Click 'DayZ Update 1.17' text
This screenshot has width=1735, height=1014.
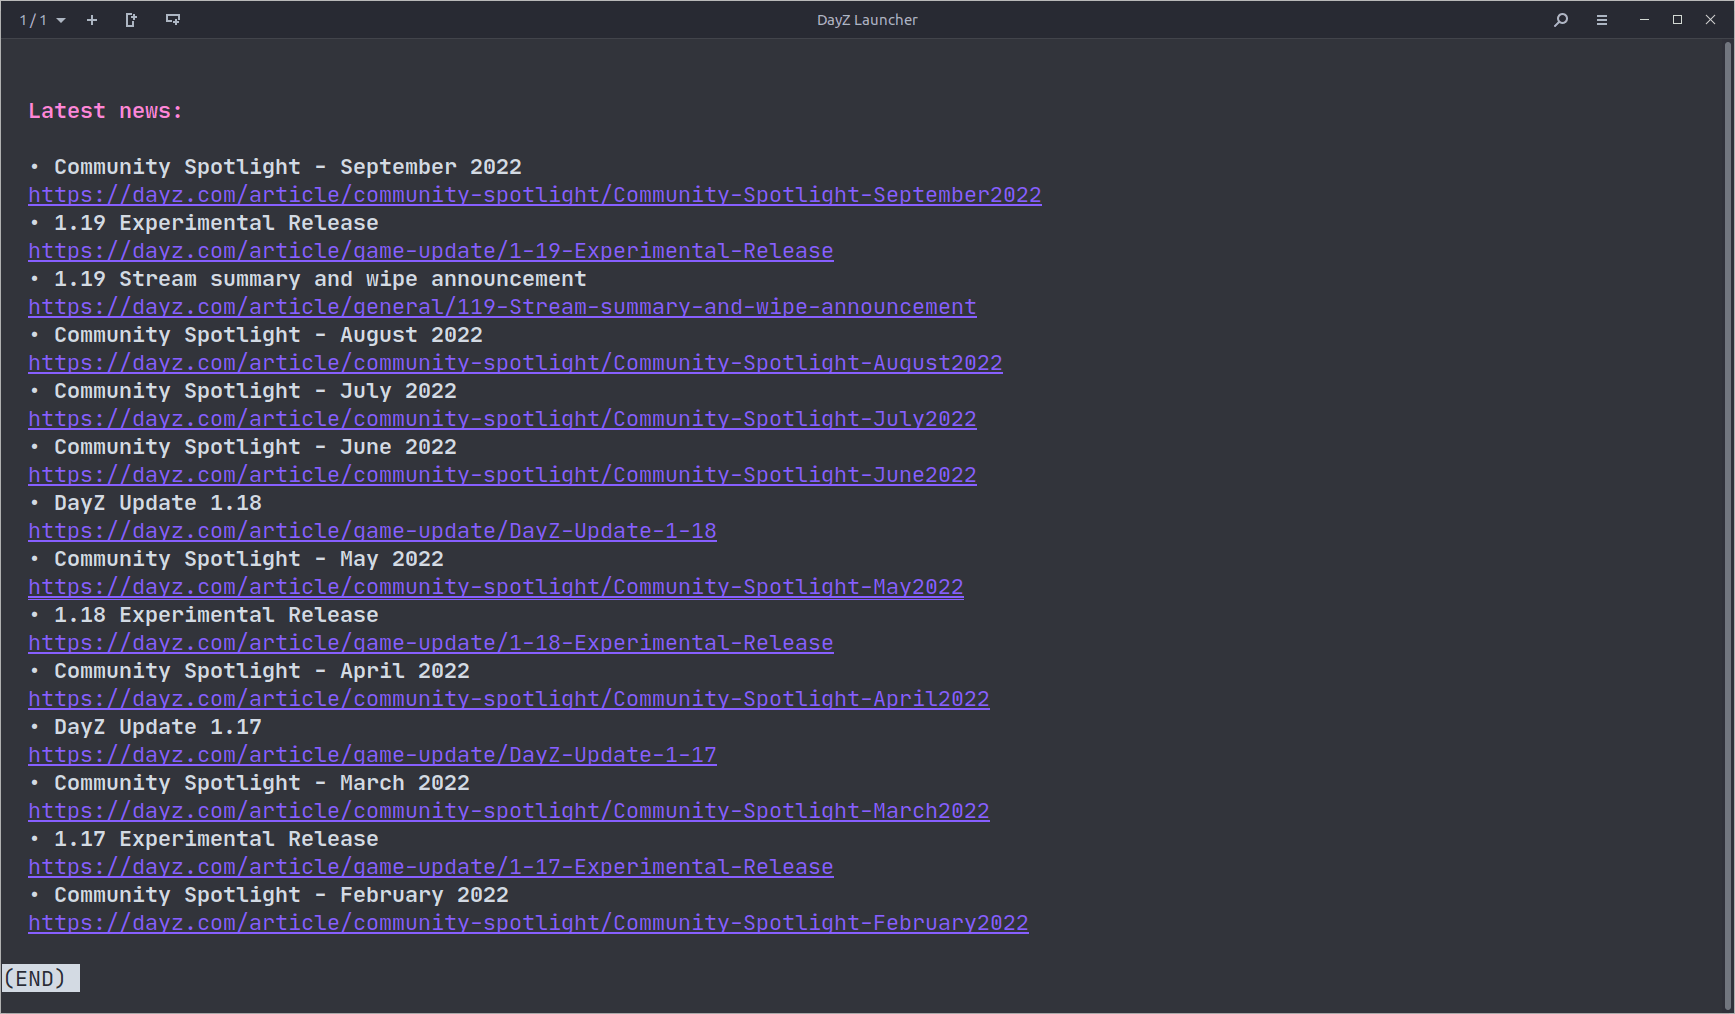tap(158, 727)
